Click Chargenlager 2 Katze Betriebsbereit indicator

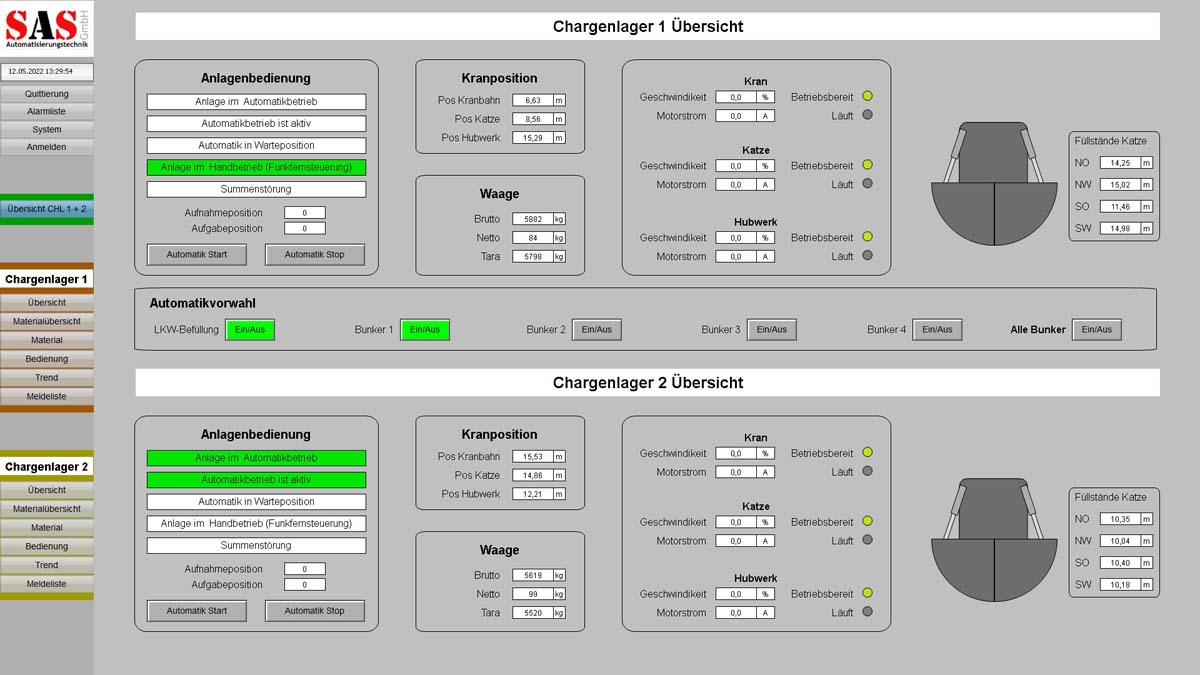pos(867,522)
